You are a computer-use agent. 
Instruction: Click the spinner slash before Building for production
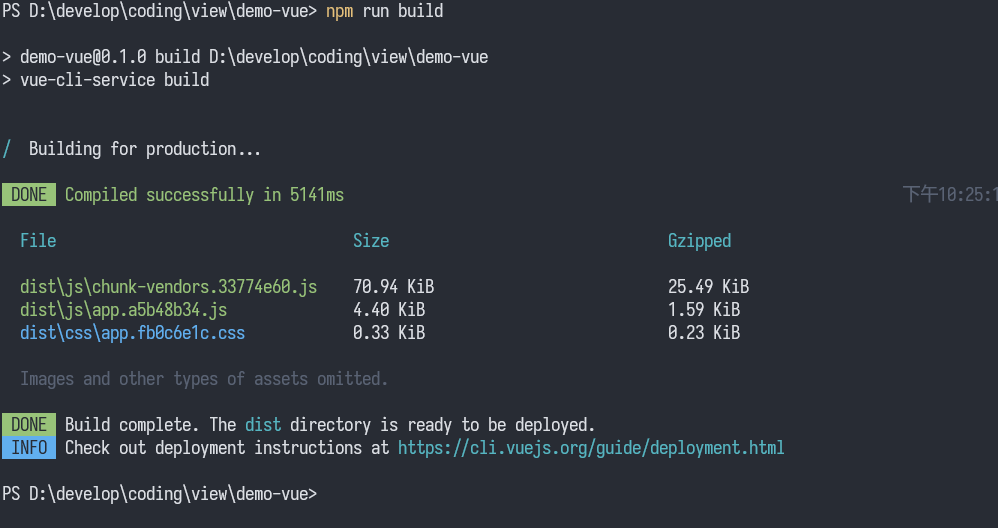[6, 149]
